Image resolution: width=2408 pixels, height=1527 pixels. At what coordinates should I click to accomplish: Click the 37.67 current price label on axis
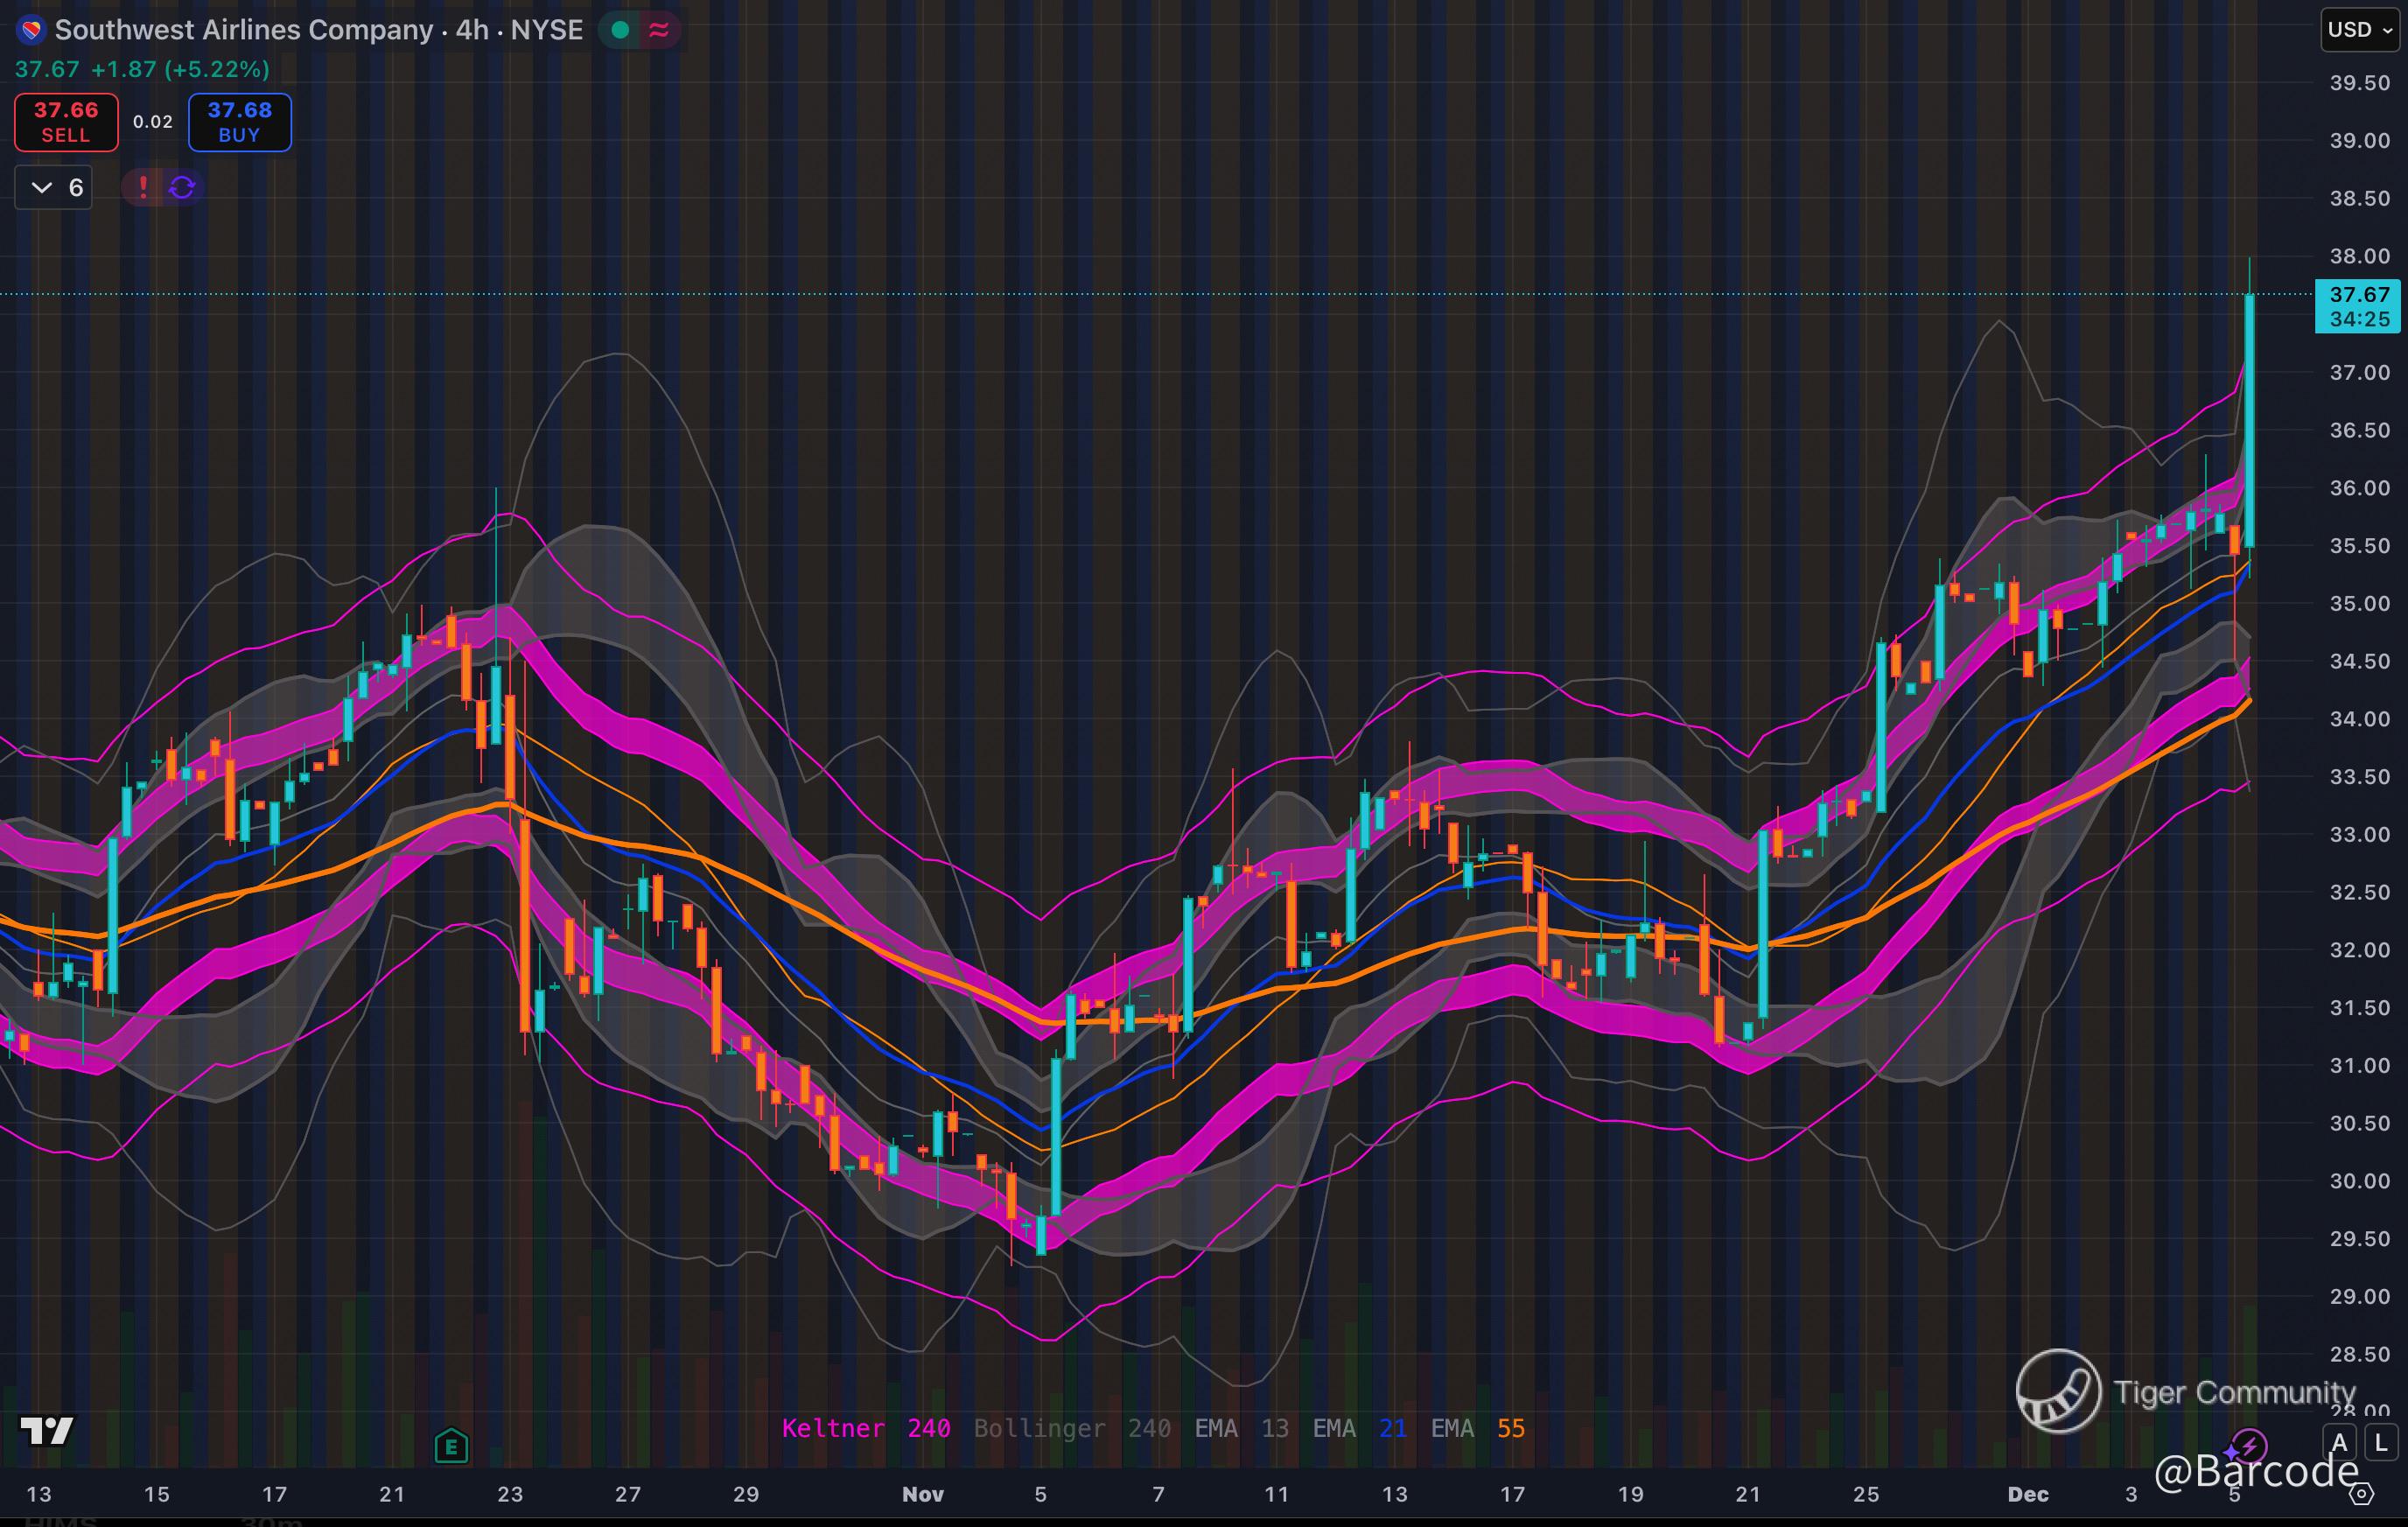tap(2358, 295)
